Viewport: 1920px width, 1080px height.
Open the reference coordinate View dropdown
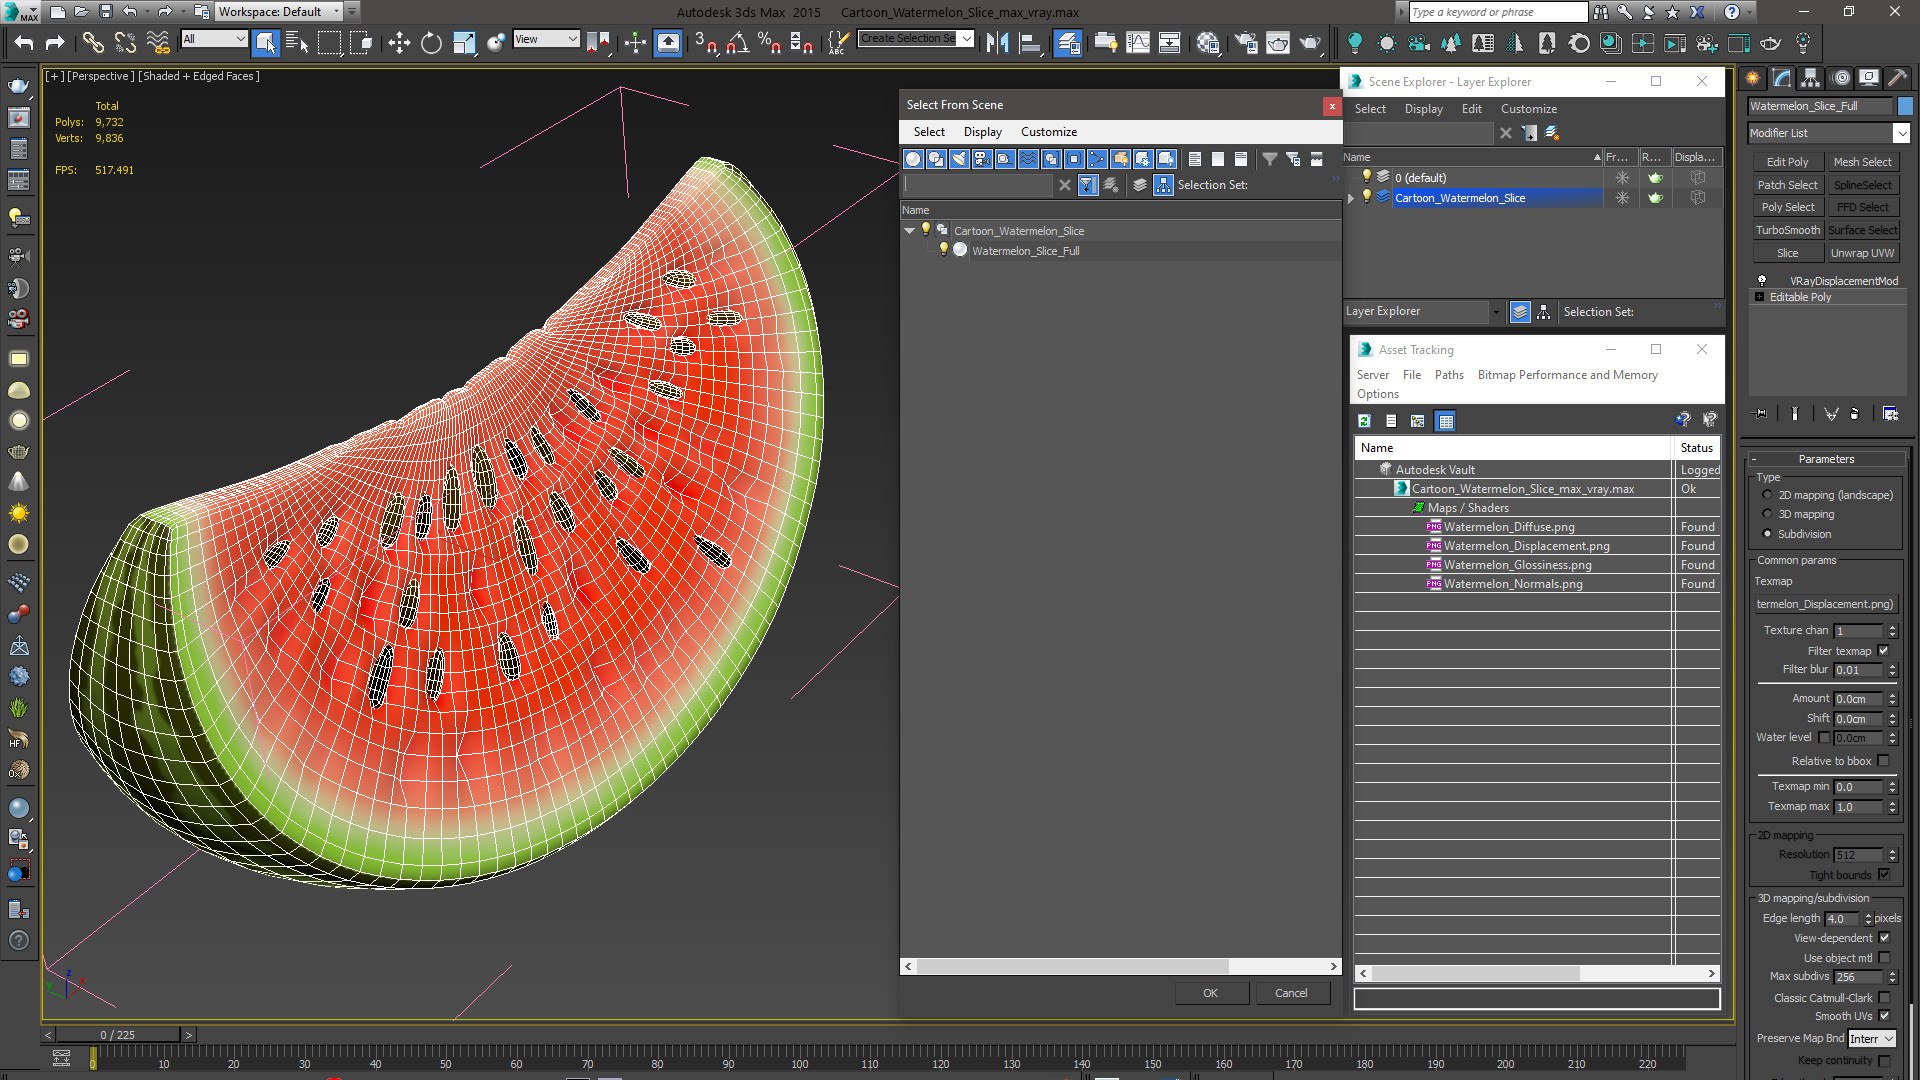(546, 39)
